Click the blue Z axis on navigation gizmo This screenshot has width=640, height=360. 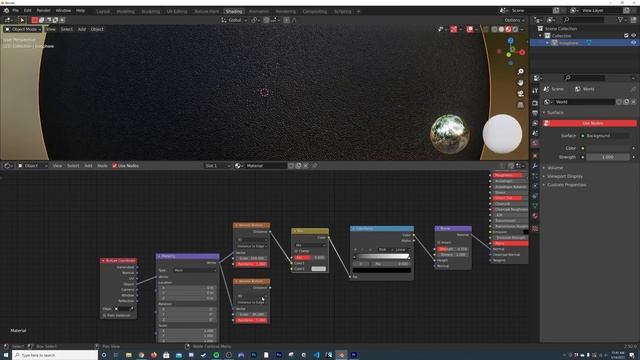pyautogui.click(x=511, y=41)
